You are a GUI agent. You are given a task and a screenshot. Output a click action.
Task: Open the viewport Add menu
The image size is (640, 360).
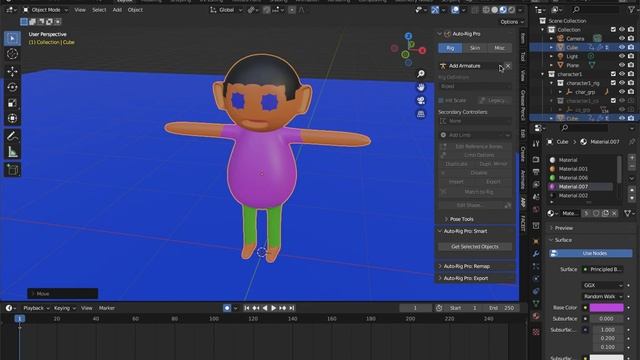[x=117, y=10]
